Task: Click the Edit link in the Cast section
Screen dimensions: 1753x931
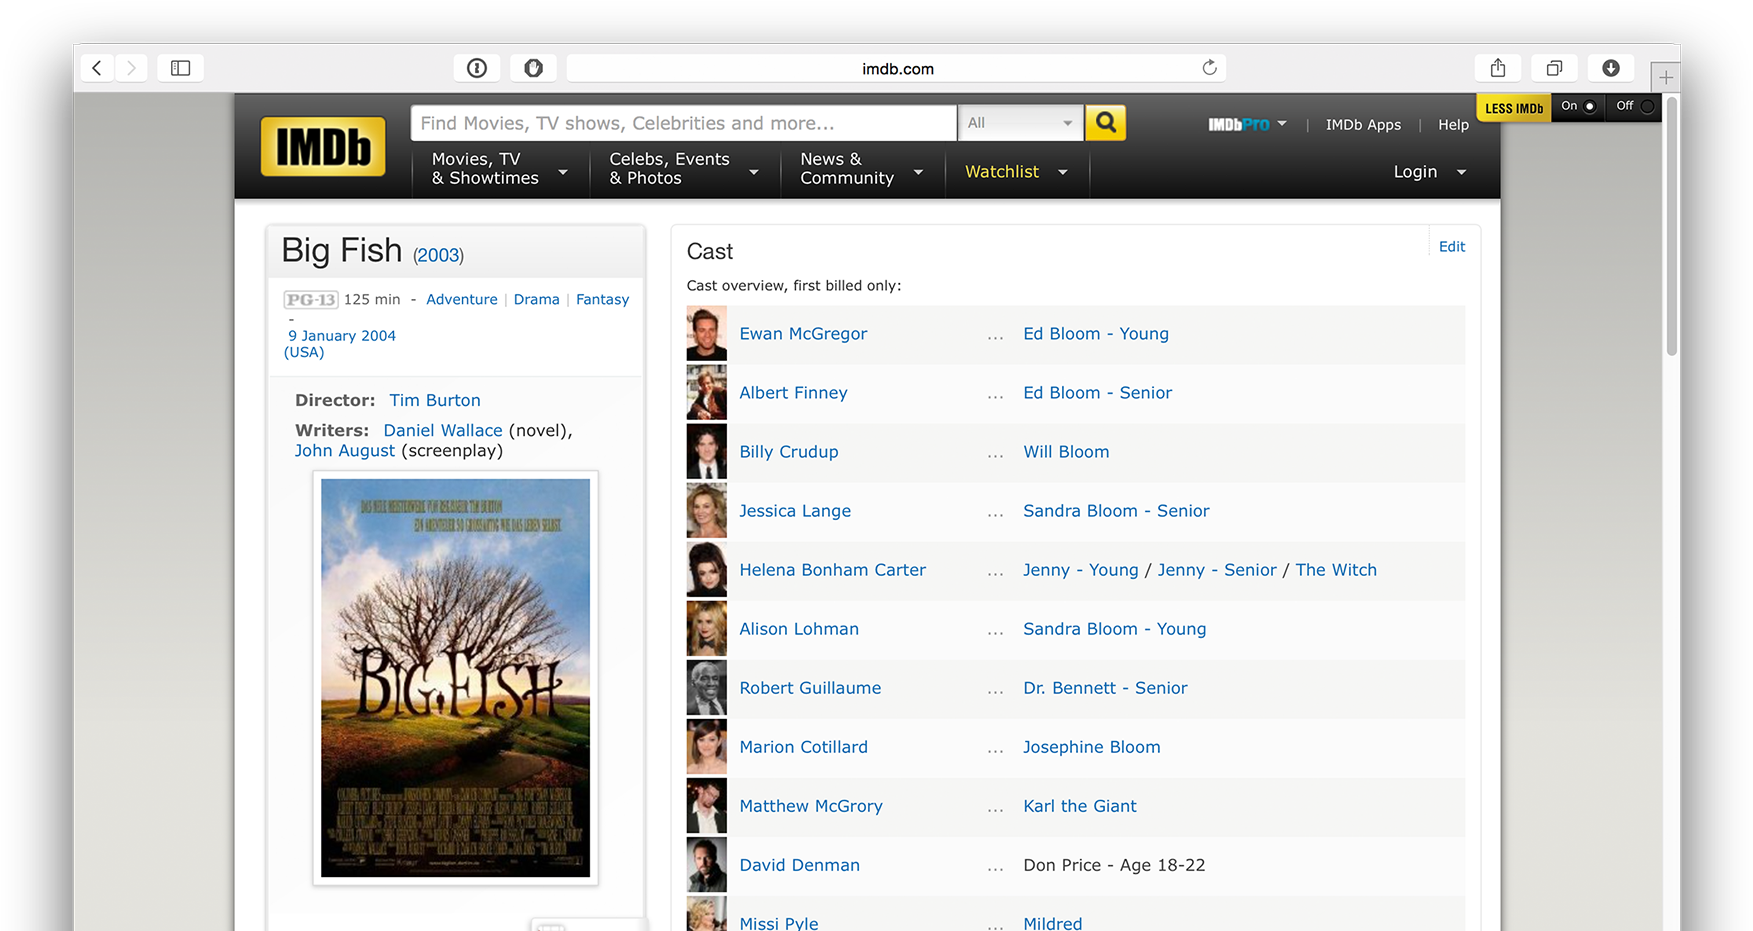Action: tap(1451, 245)
